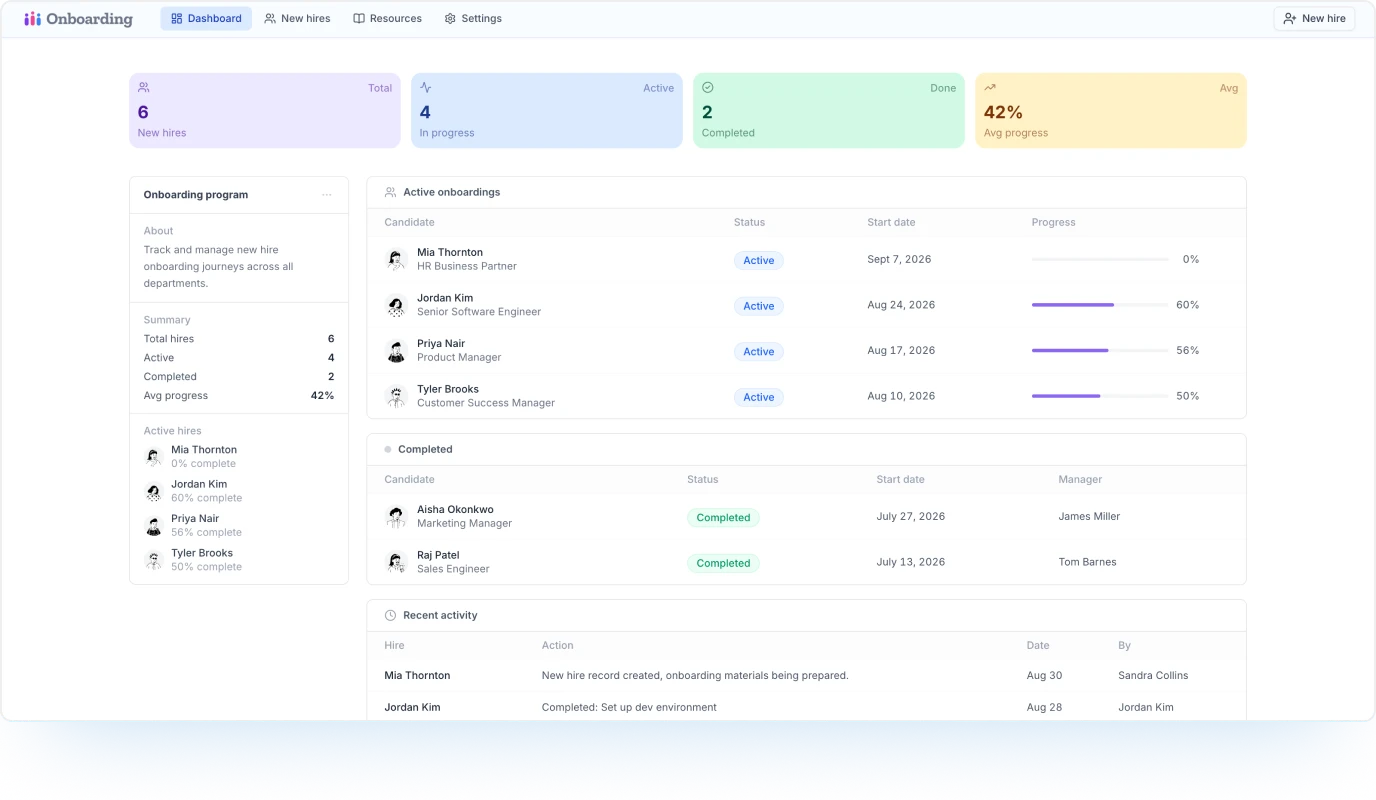Click '60% complete' under Jordan Kim in sidebar
The image size is (1376, 800).
coord(206,498)
